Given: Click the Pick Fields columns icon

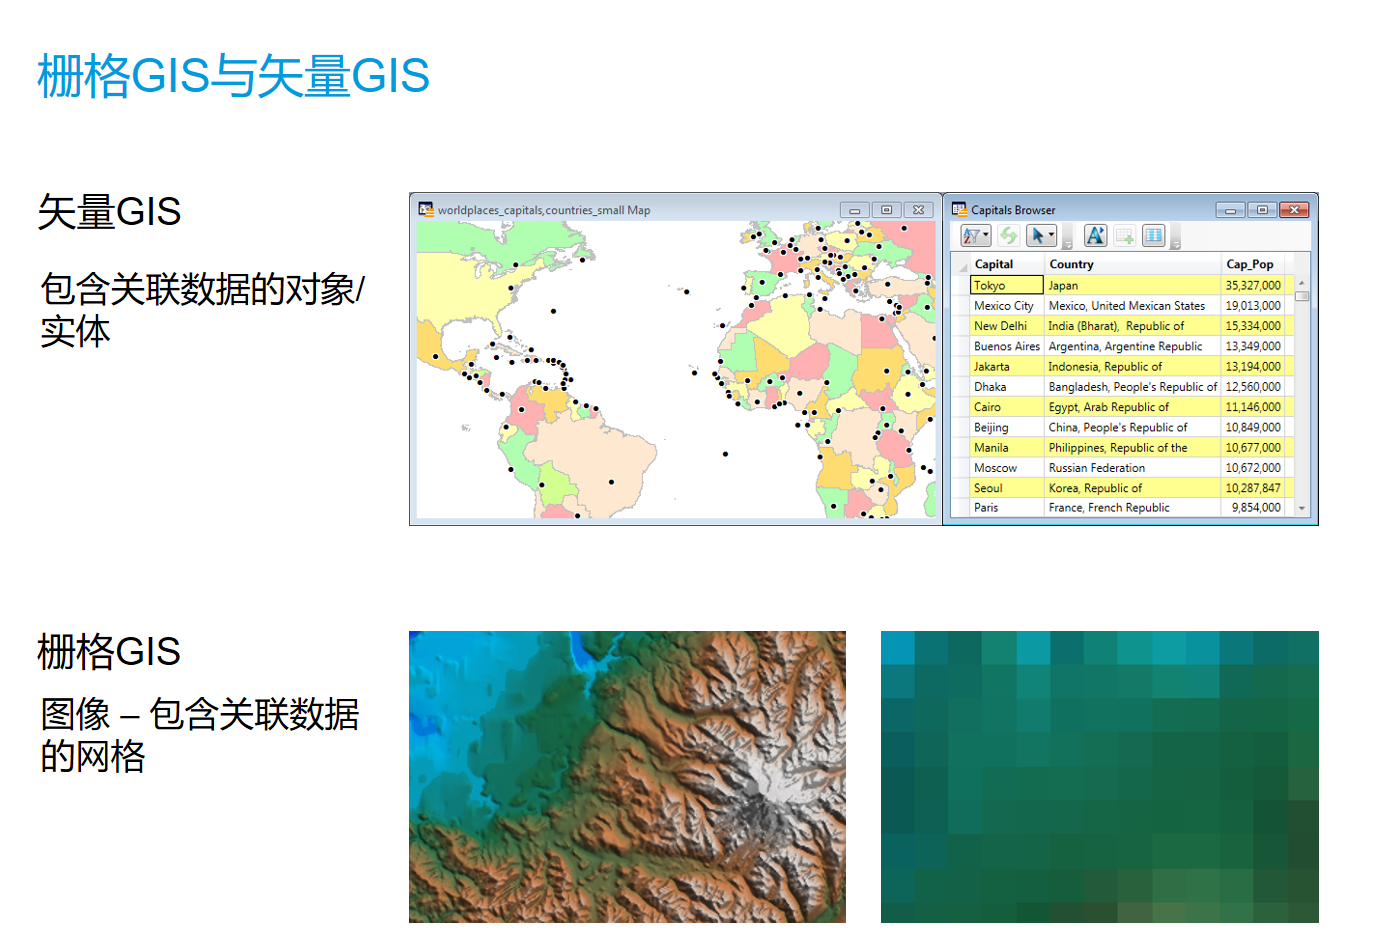Looking at the screenshot, I should point(1153,236).
